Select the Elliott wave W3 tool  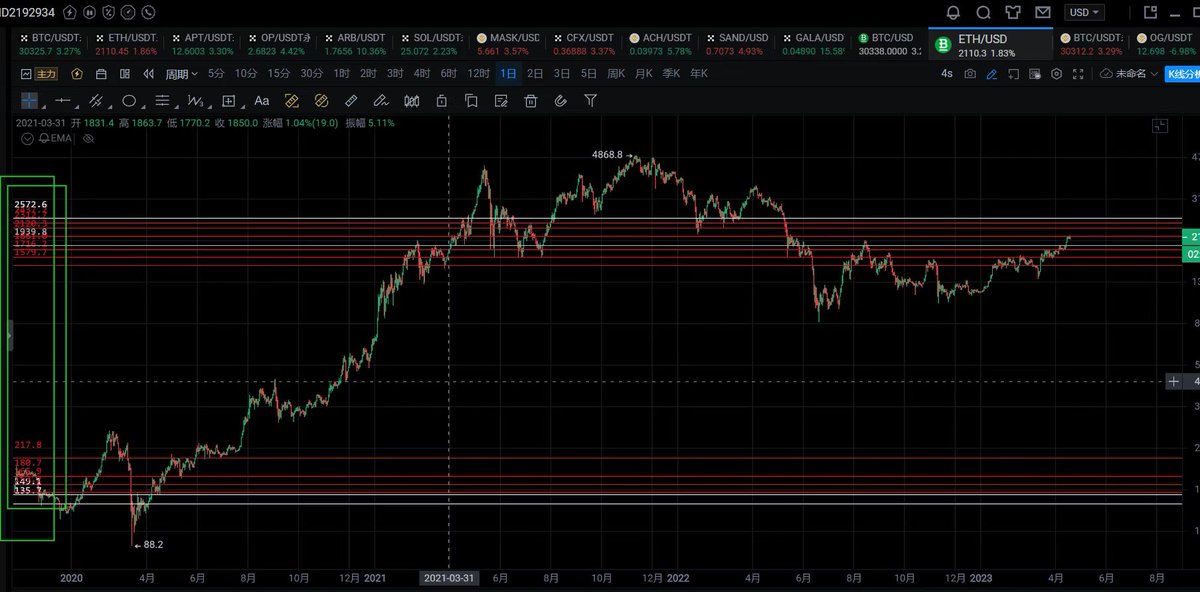point(195,100)
